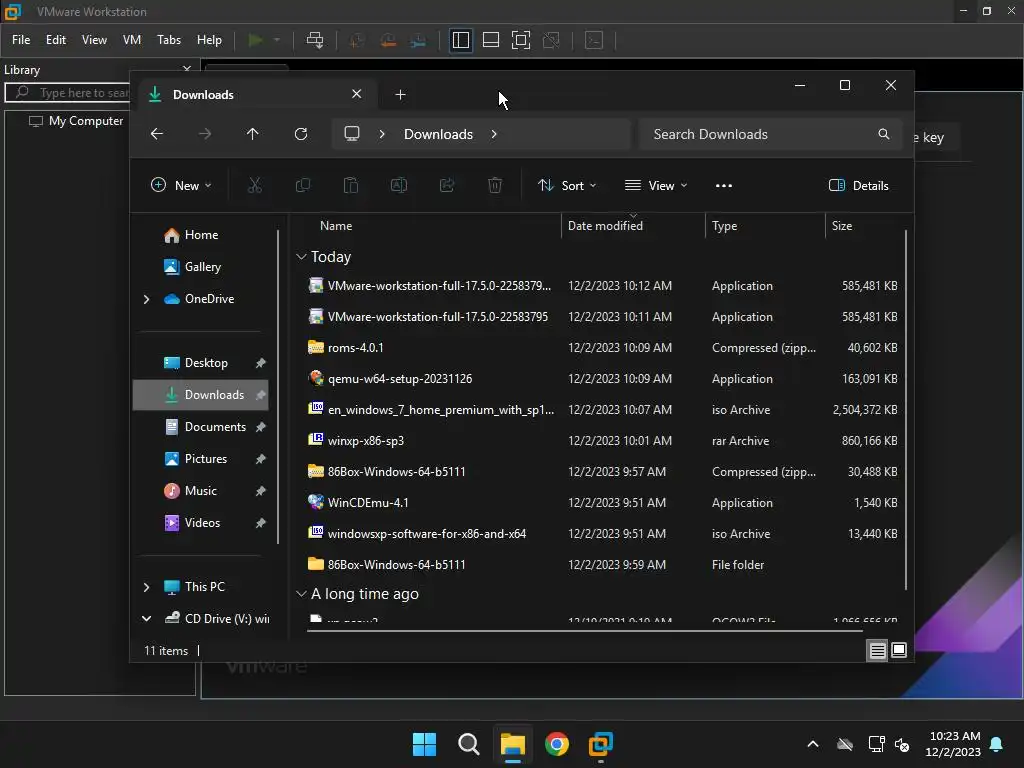Open Google Chrome from the taskbar
The width and height of the screenshot is (1024, 768).
click(x=556, y=744)
